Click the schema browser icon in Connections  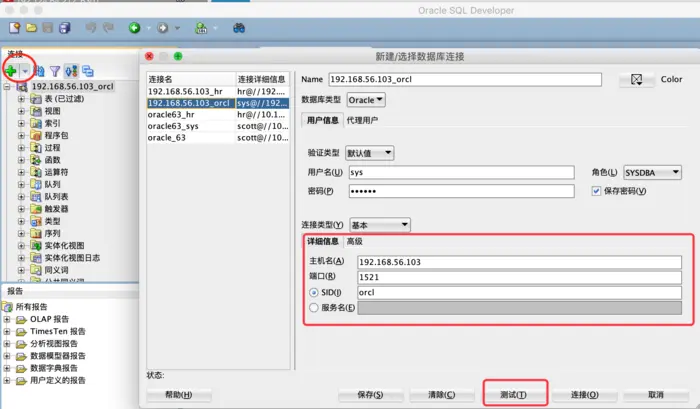tap(71, 71)
